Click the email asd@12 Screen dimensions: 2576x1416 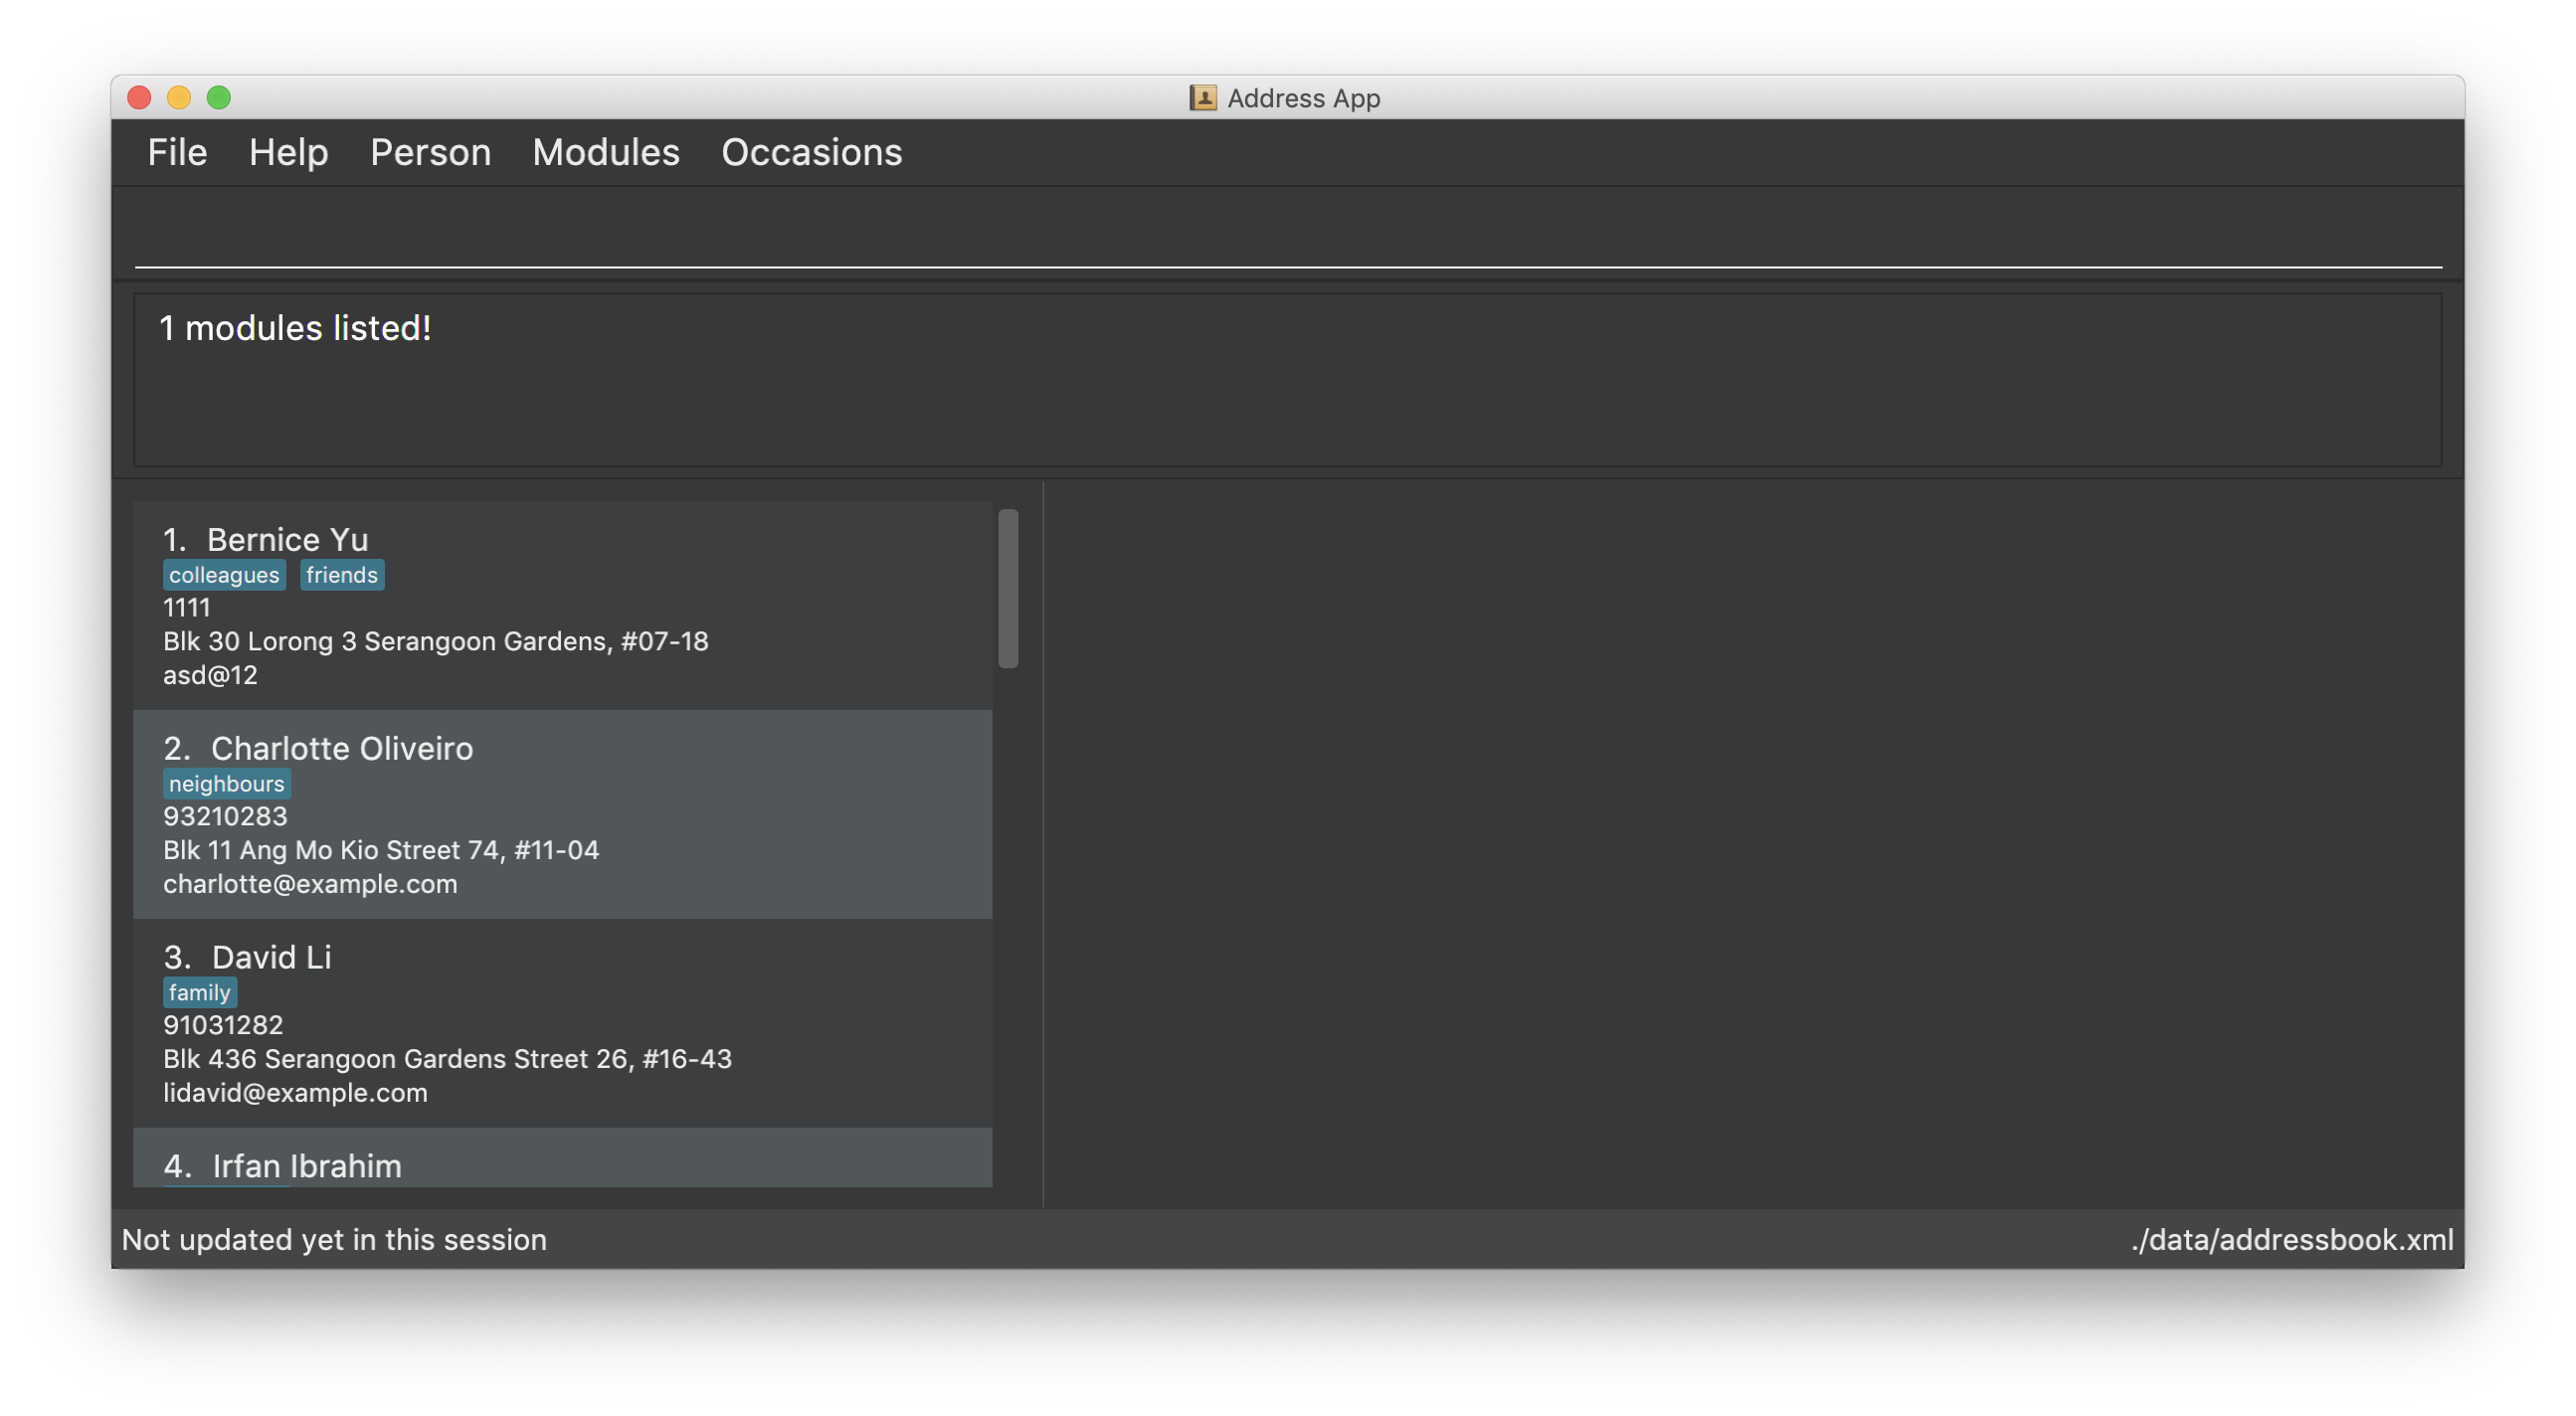[x=210, y=676]
